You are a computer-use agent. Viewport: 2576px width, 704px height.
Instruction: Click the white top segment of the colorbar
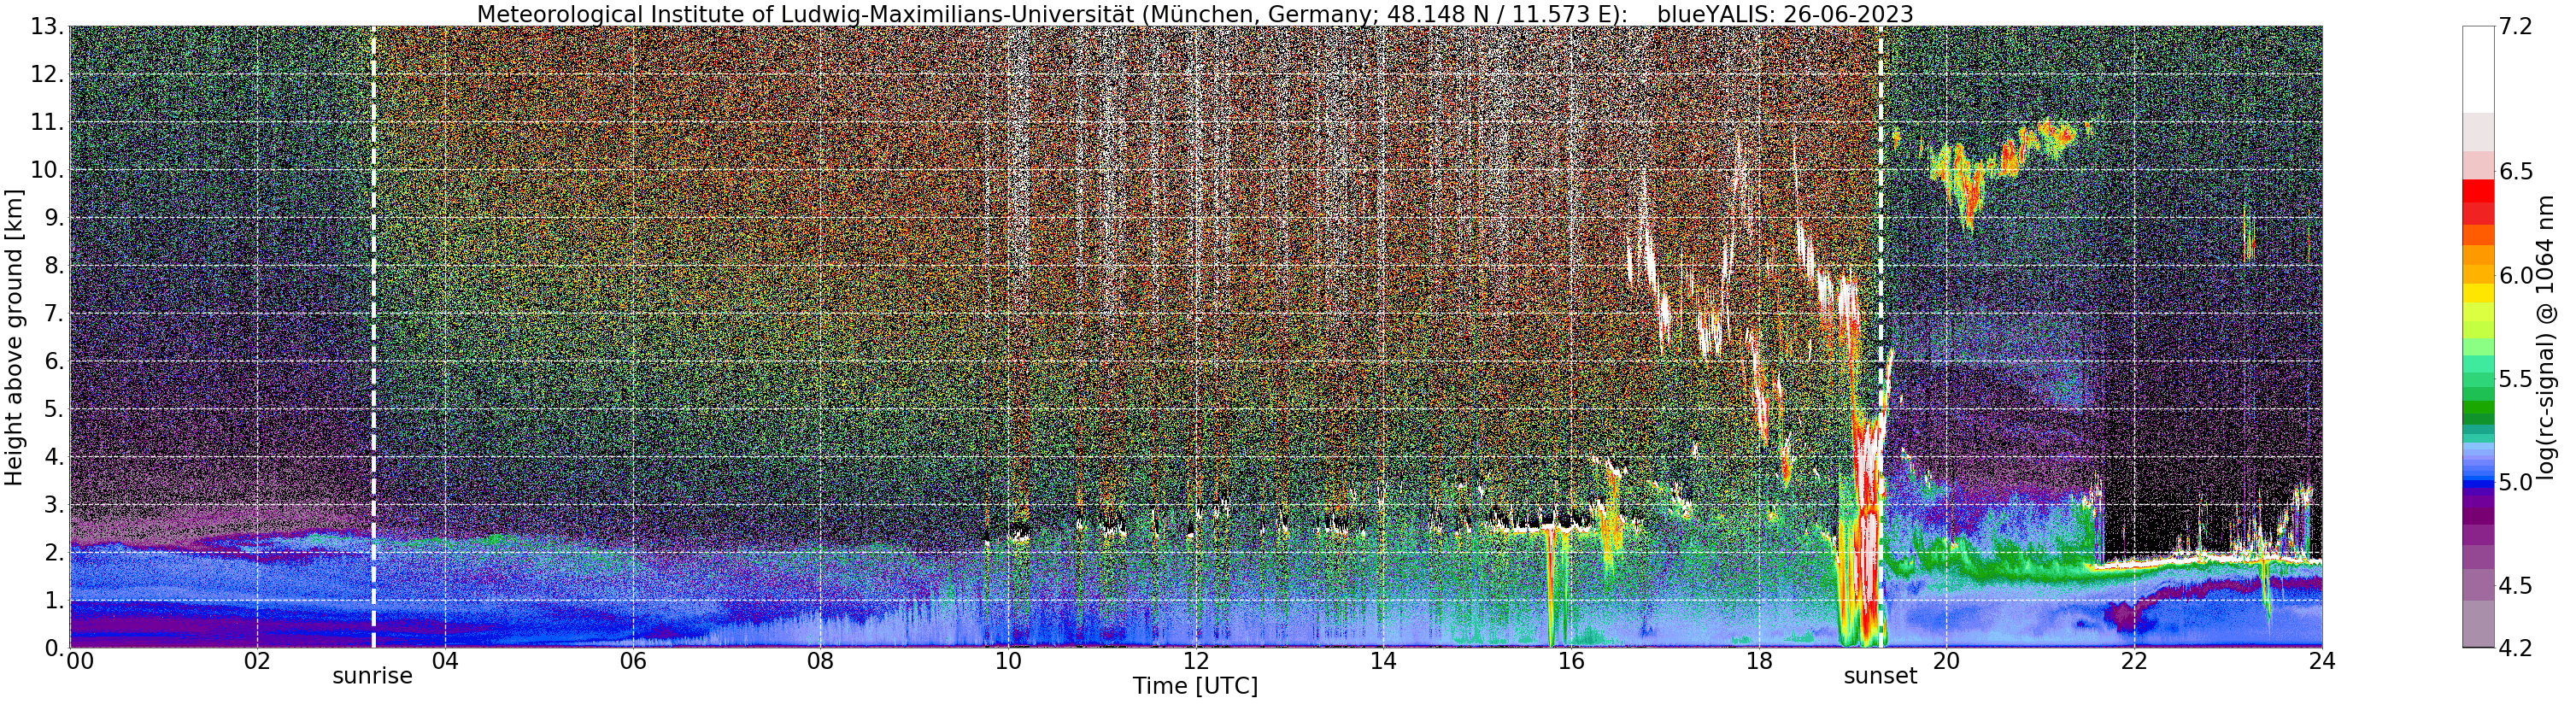pos(2478,70)
